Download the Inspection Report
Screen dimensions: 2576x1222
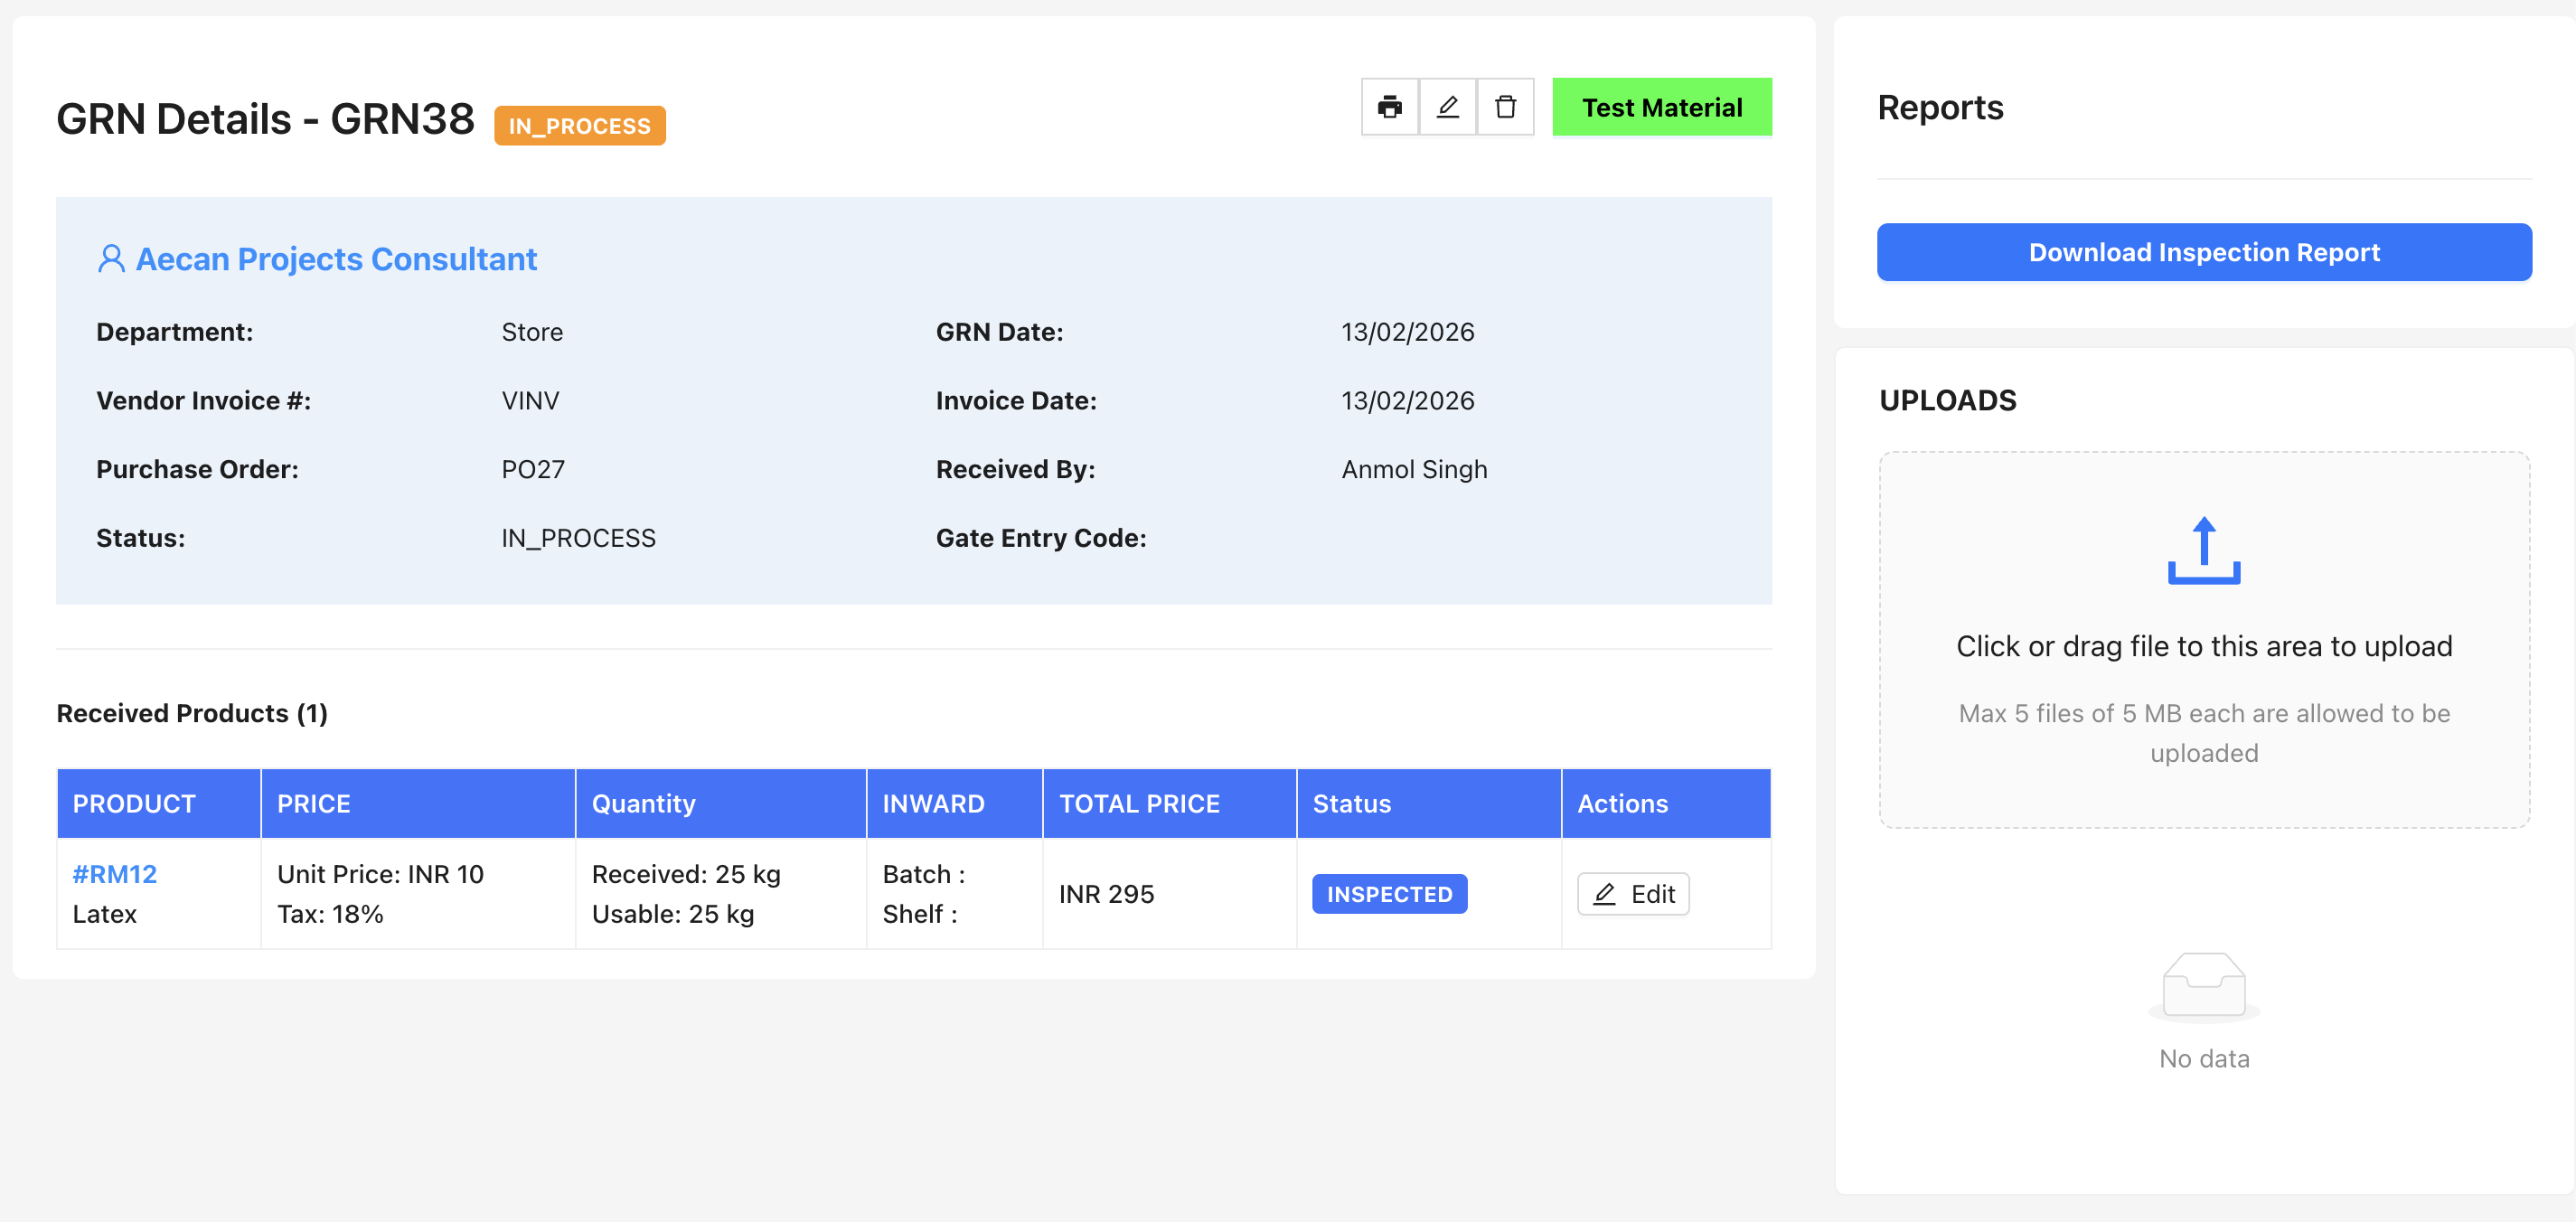click(2203, 252)
